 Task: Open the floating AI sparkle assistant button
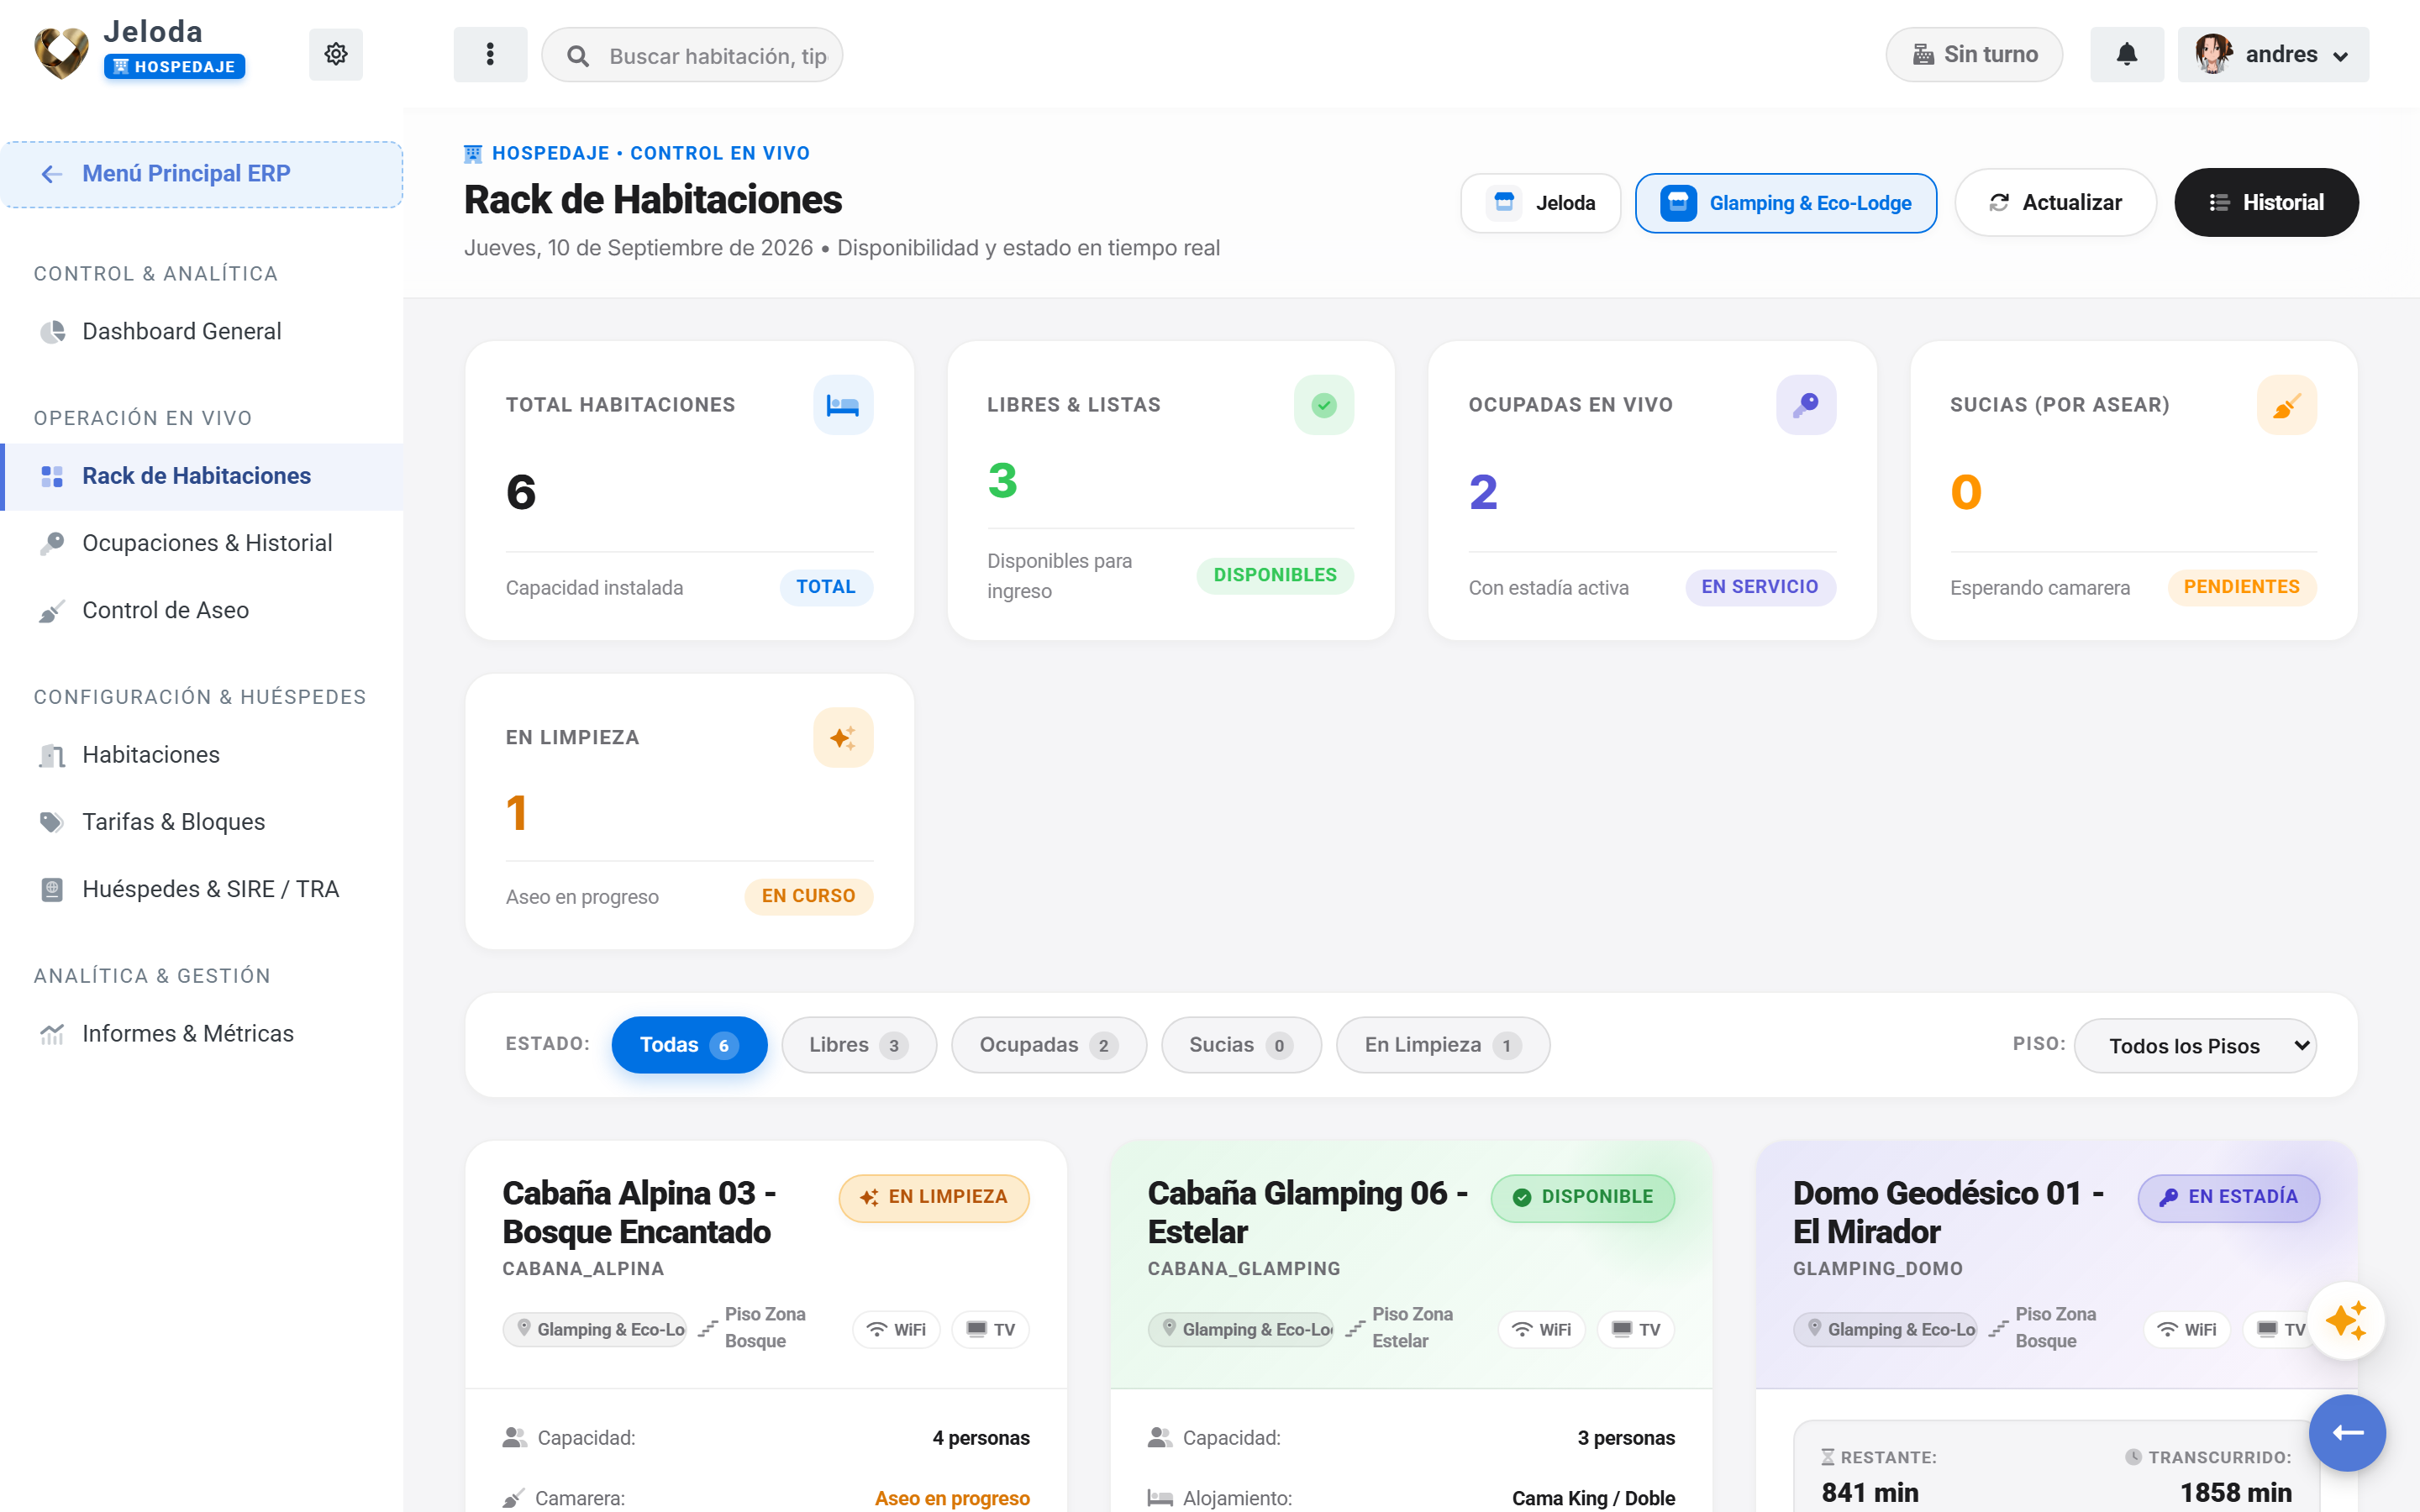click(2346, 1321)
